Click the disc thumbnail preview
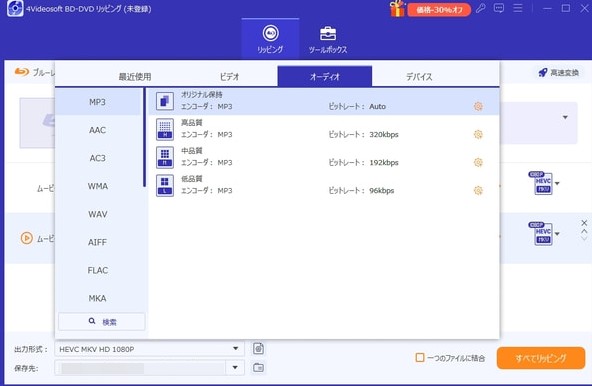Image resolution: width=592 pixels, height=386 pixels. point(37,123)
